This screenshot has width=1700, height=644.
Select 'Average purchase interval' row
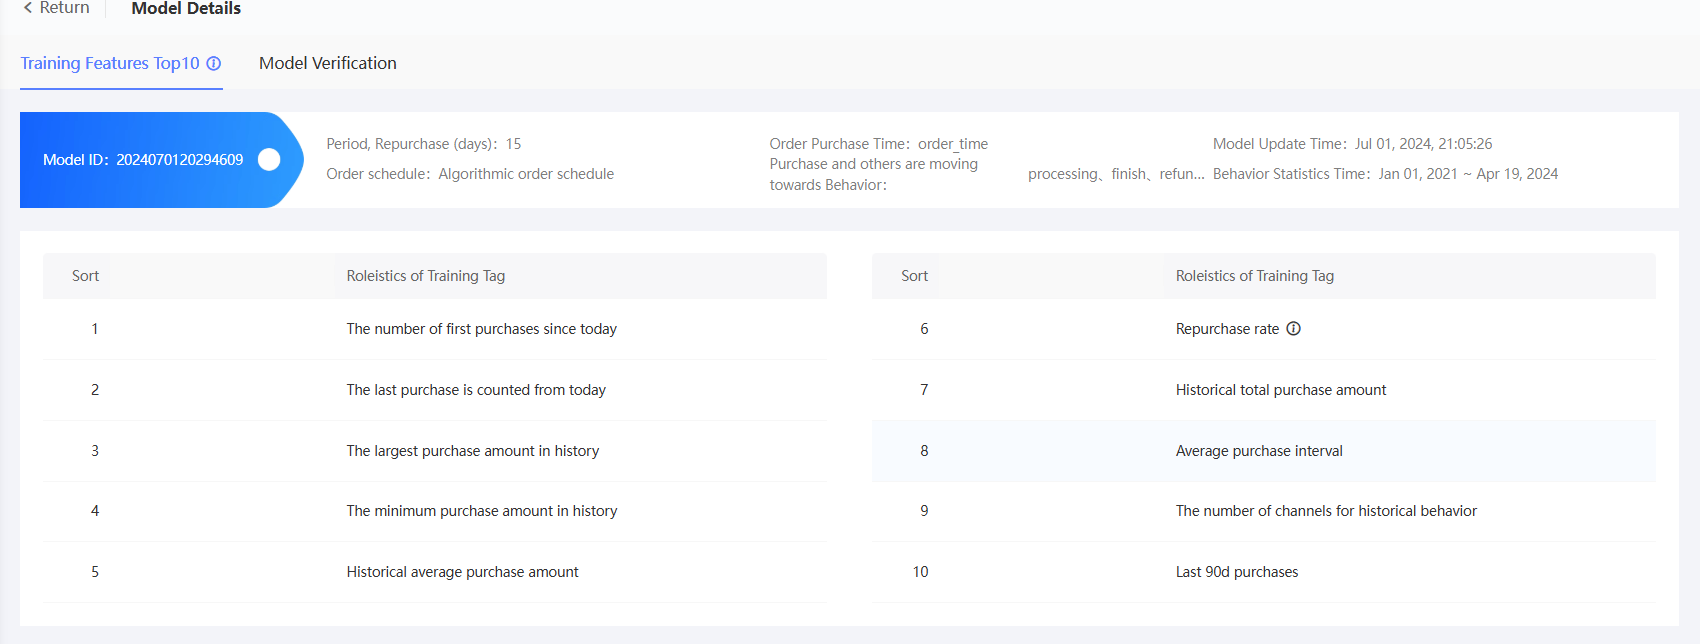[x=1263, y=451]
